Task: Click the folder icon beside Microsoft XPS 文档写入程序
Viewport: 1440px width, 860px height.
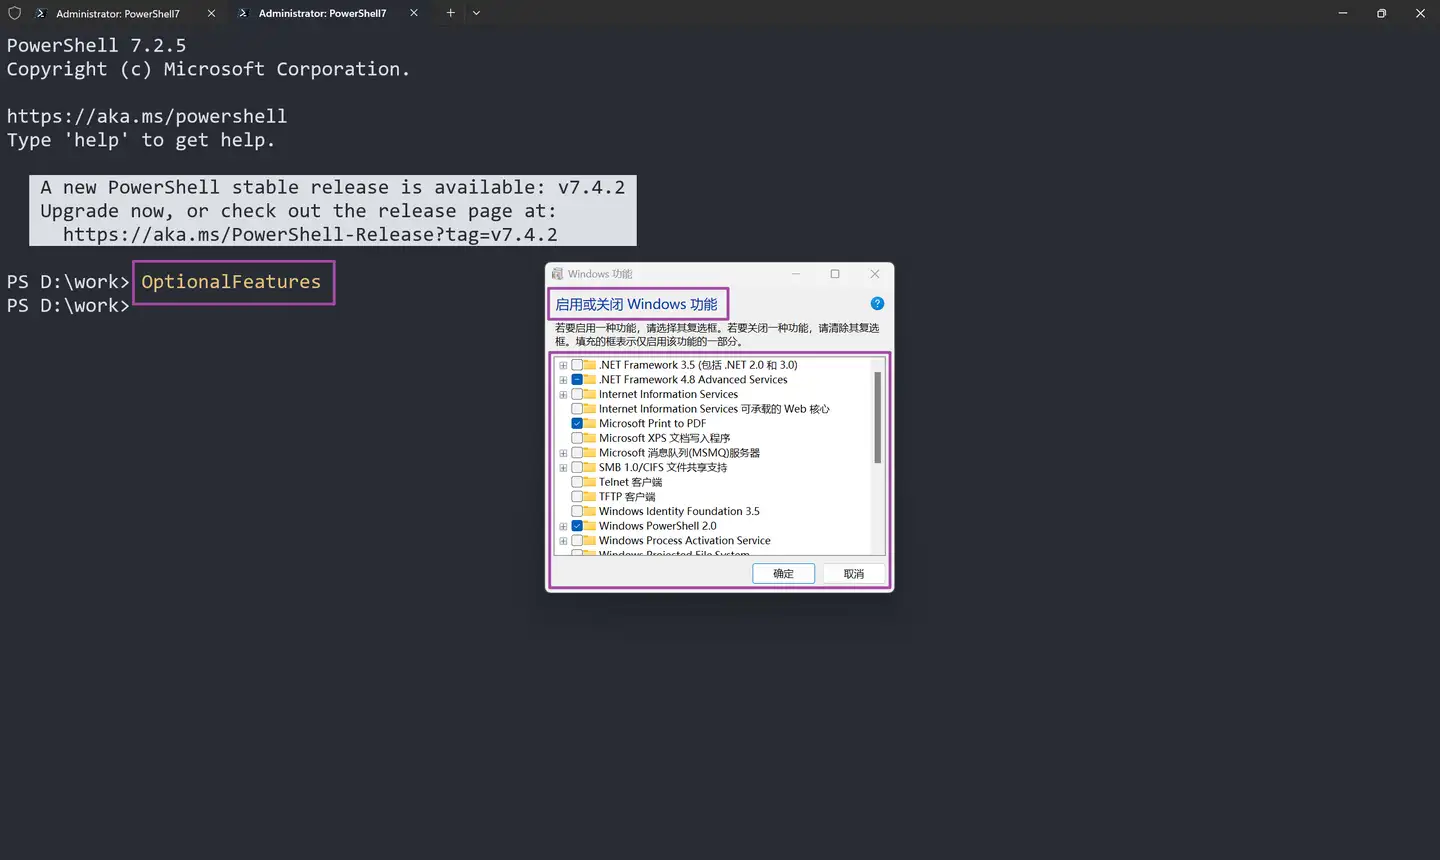Action: coord(590,438)
